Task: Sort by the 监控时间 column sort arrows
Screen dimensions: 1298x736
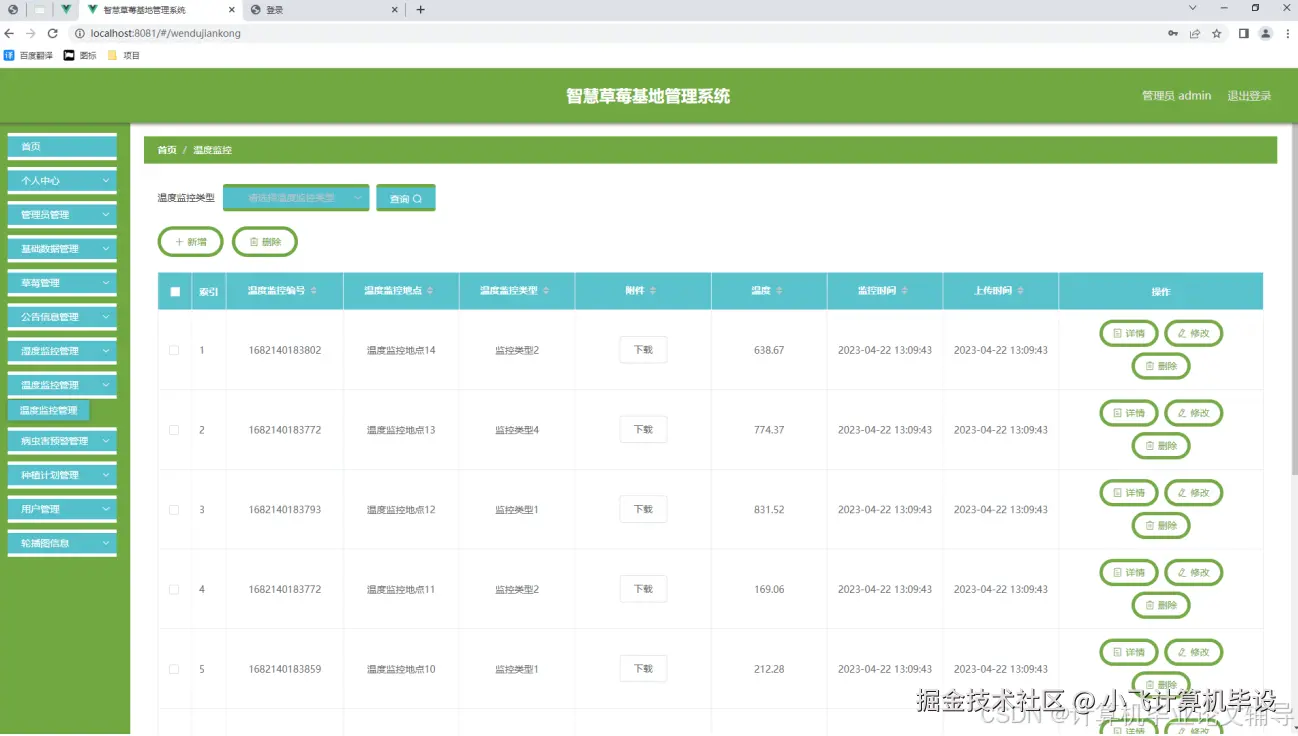Action: tap(905, 291)
